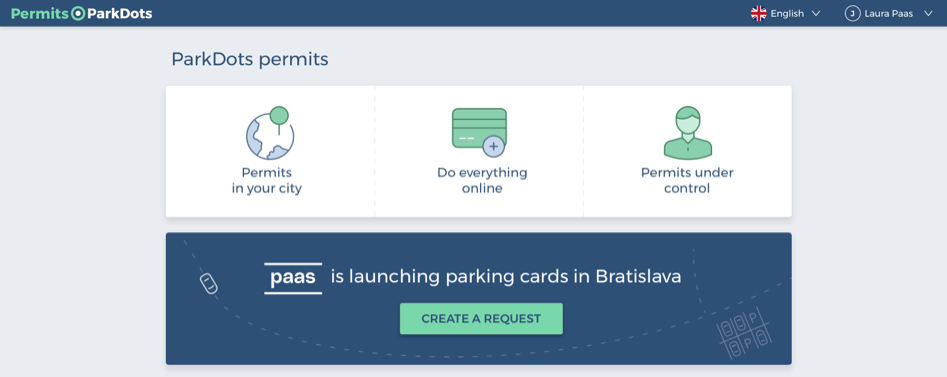Viewport: 947px width, 377px height.
Task: Click the chevron next to English
Action: coord(815,13)
